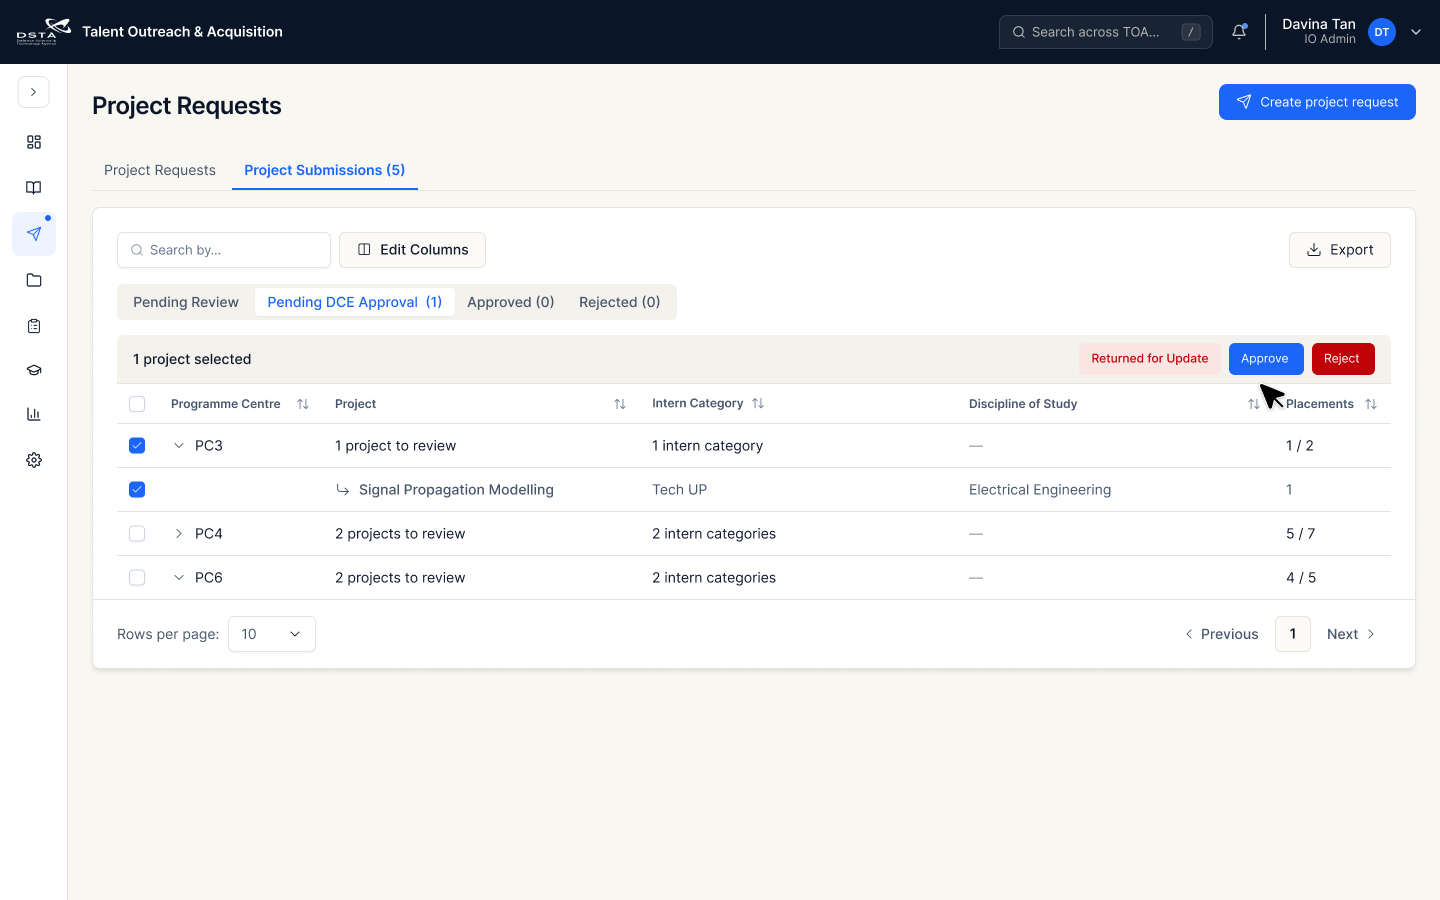Uncheck the PC3 row checkbox

click(137, 446)
